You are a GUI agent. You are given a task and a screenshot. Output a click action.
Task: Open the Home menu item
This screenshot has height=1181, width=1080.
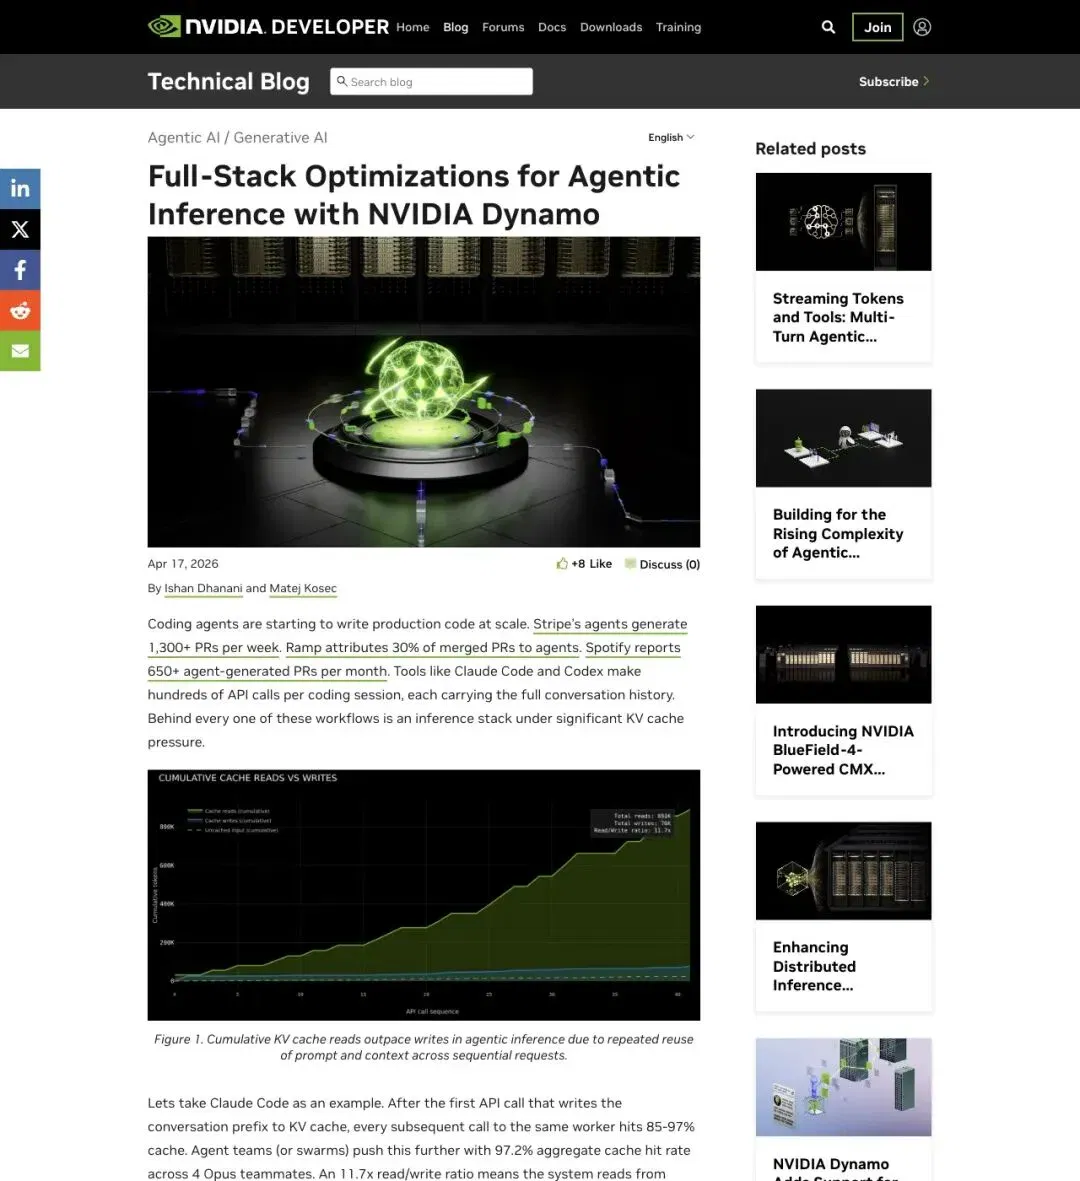click(413, 27)
